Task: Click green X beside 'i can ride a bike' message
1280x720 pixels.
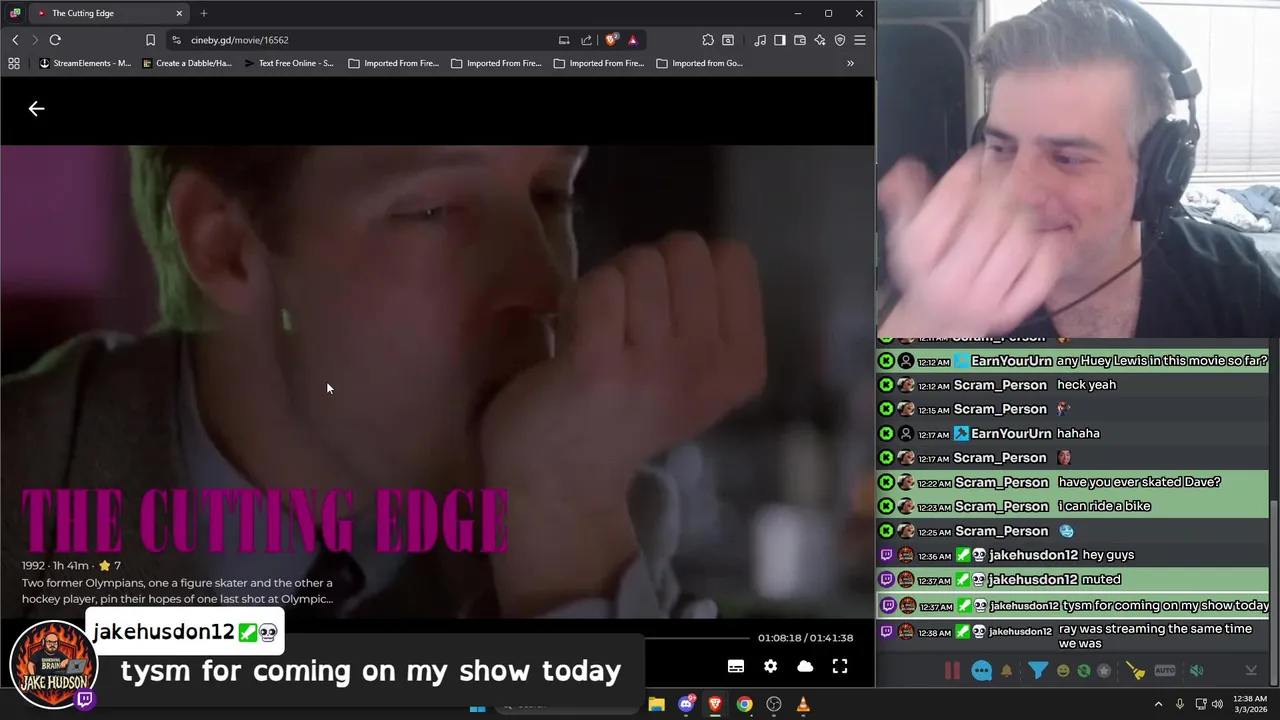Action: pyautogui.click(x=886, y=506)
